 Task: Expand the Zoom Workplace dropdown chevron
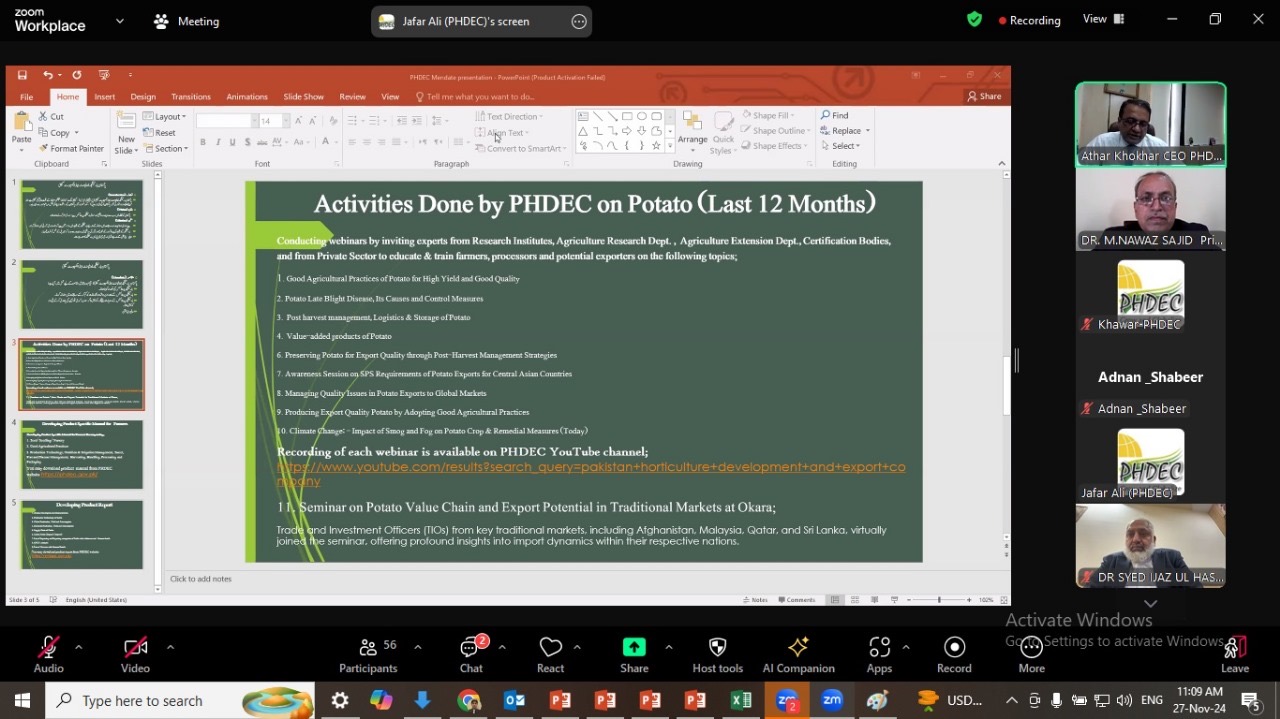[120, 20]
